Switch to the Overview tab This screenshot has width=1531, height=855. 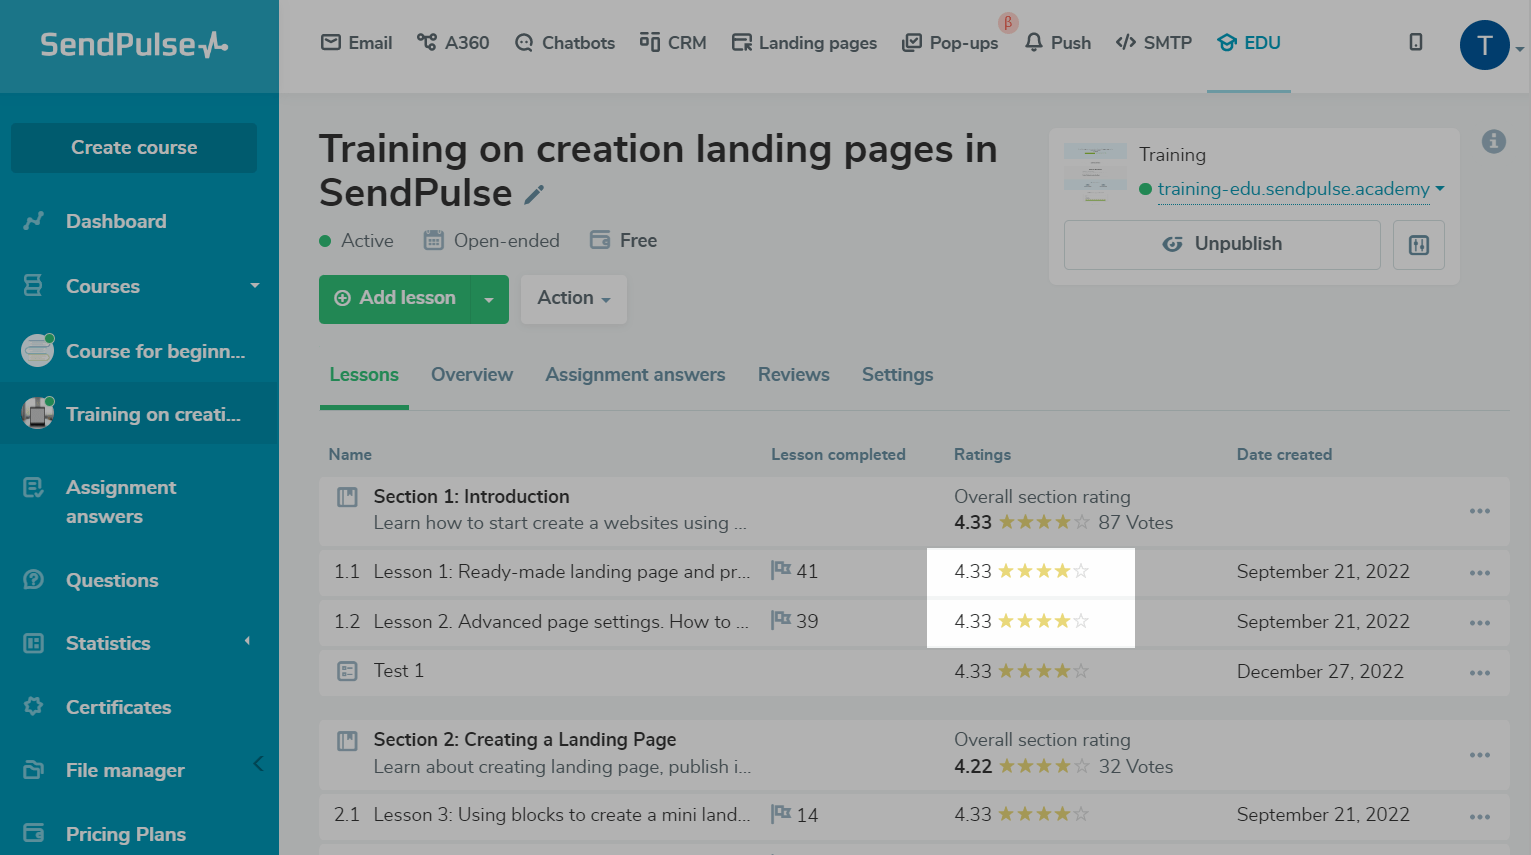pyautogui.click(x=472, y=375)
